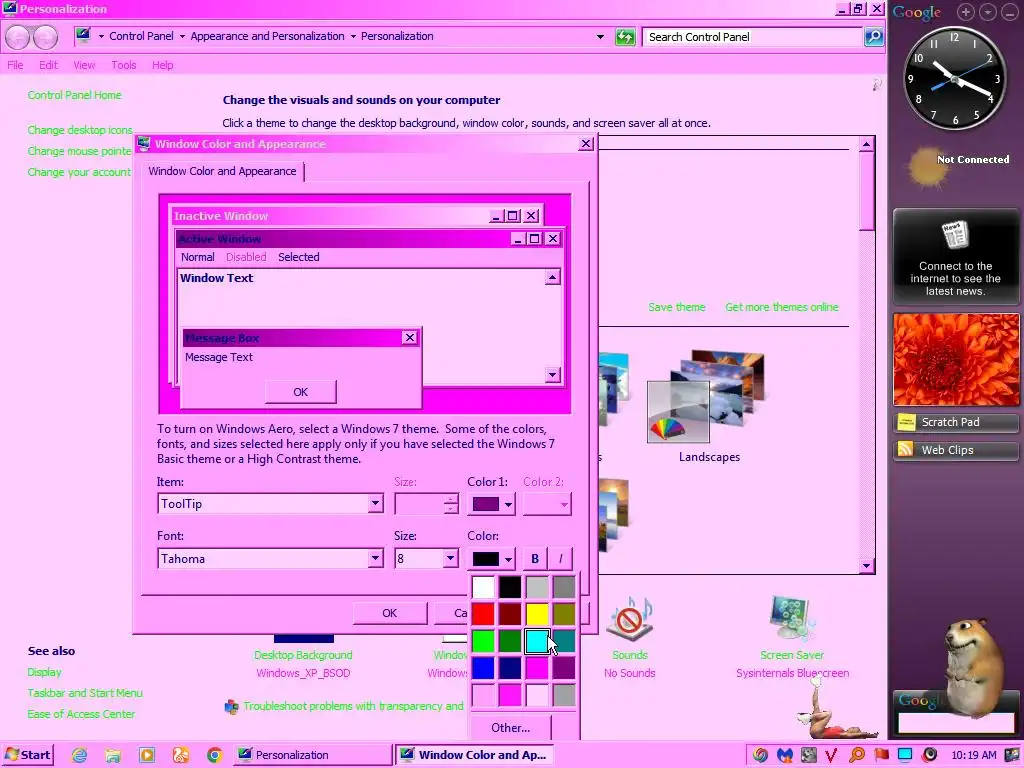Click the orange paint icon on taskbar
Screen dimensions: 1024x768
coord(181,755)
